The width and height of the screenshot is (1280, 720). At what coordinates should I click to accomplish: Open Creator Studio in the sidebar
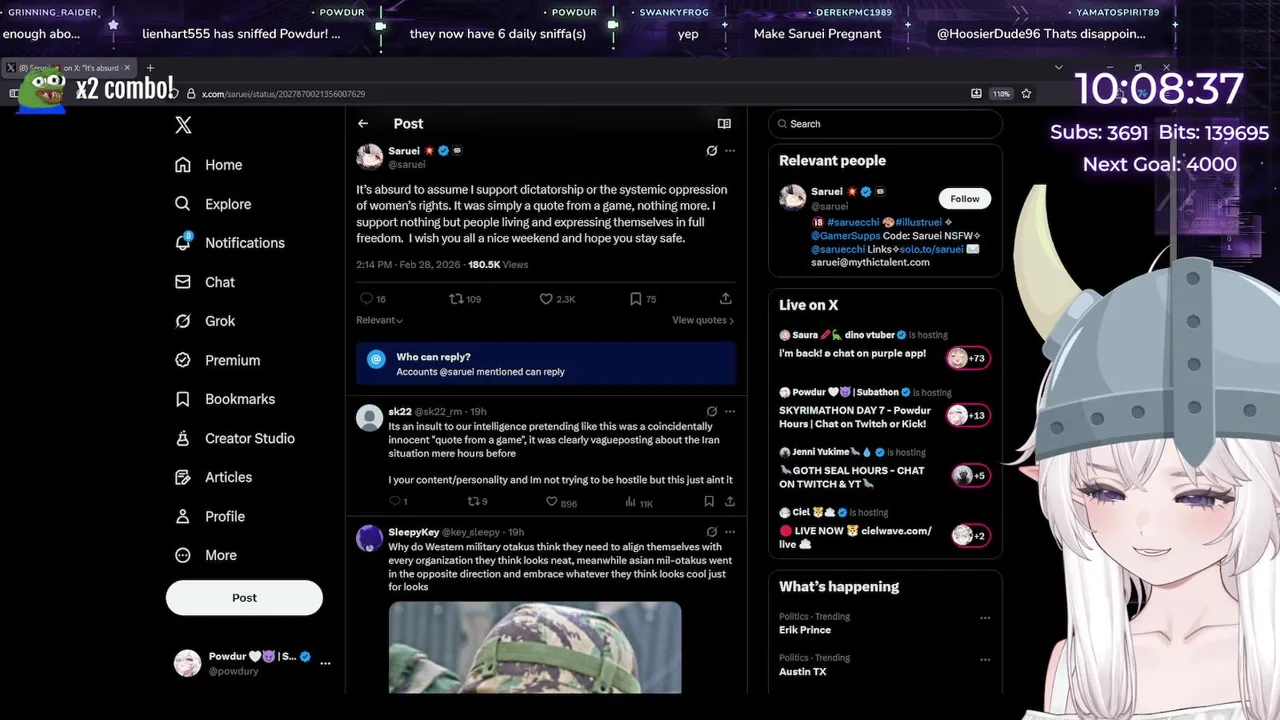point(235,438)
